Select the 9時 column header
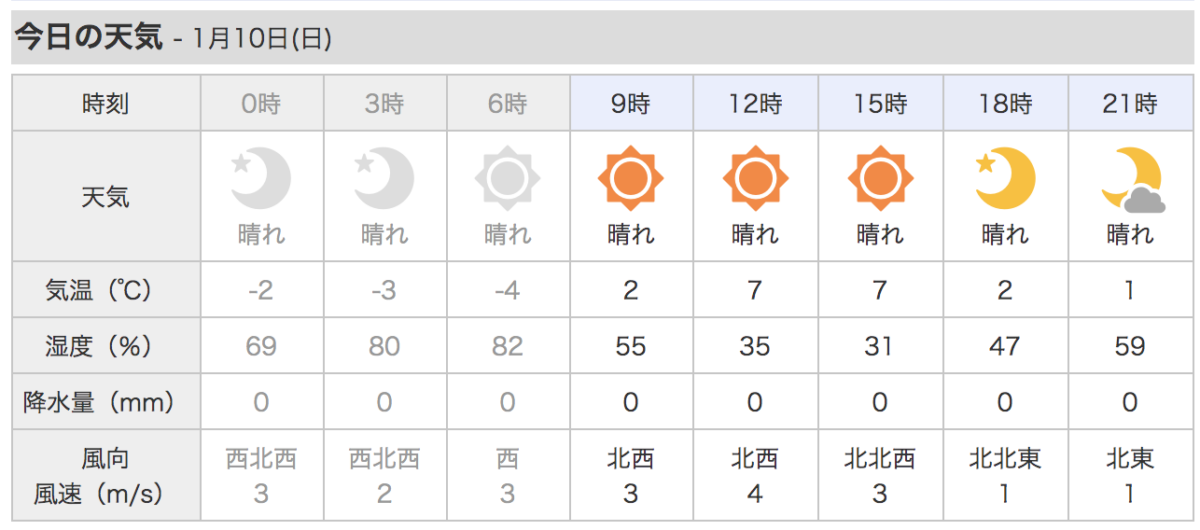This screenshot has width=1200, height=530. click(x=631, y=103)
